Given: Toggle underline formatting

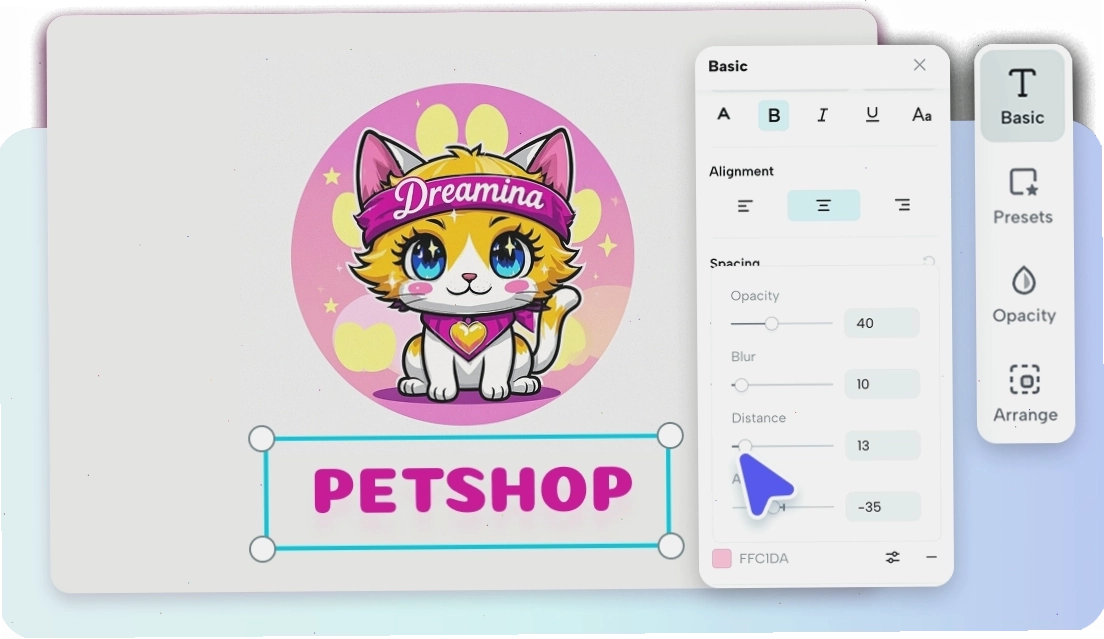Looking at the screenshot, I should [872, 114].
